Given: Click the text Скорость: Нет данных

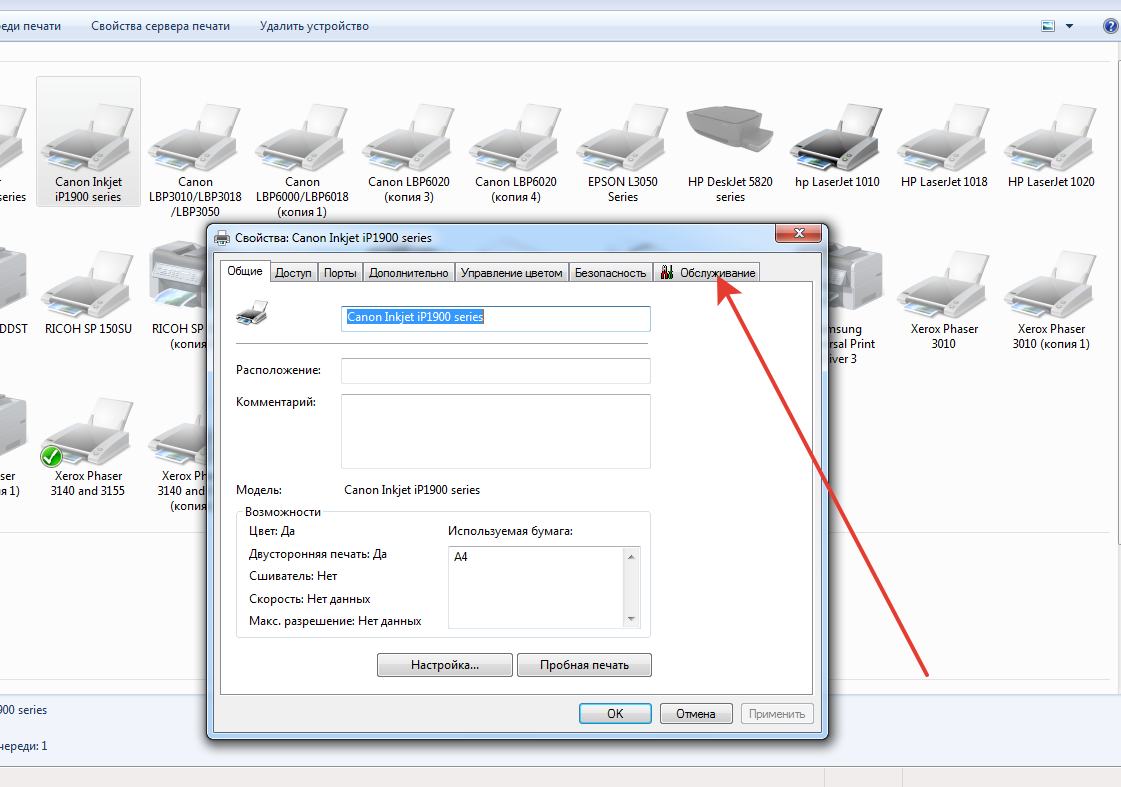Looking at the screenshot, I should coord(310,599).
